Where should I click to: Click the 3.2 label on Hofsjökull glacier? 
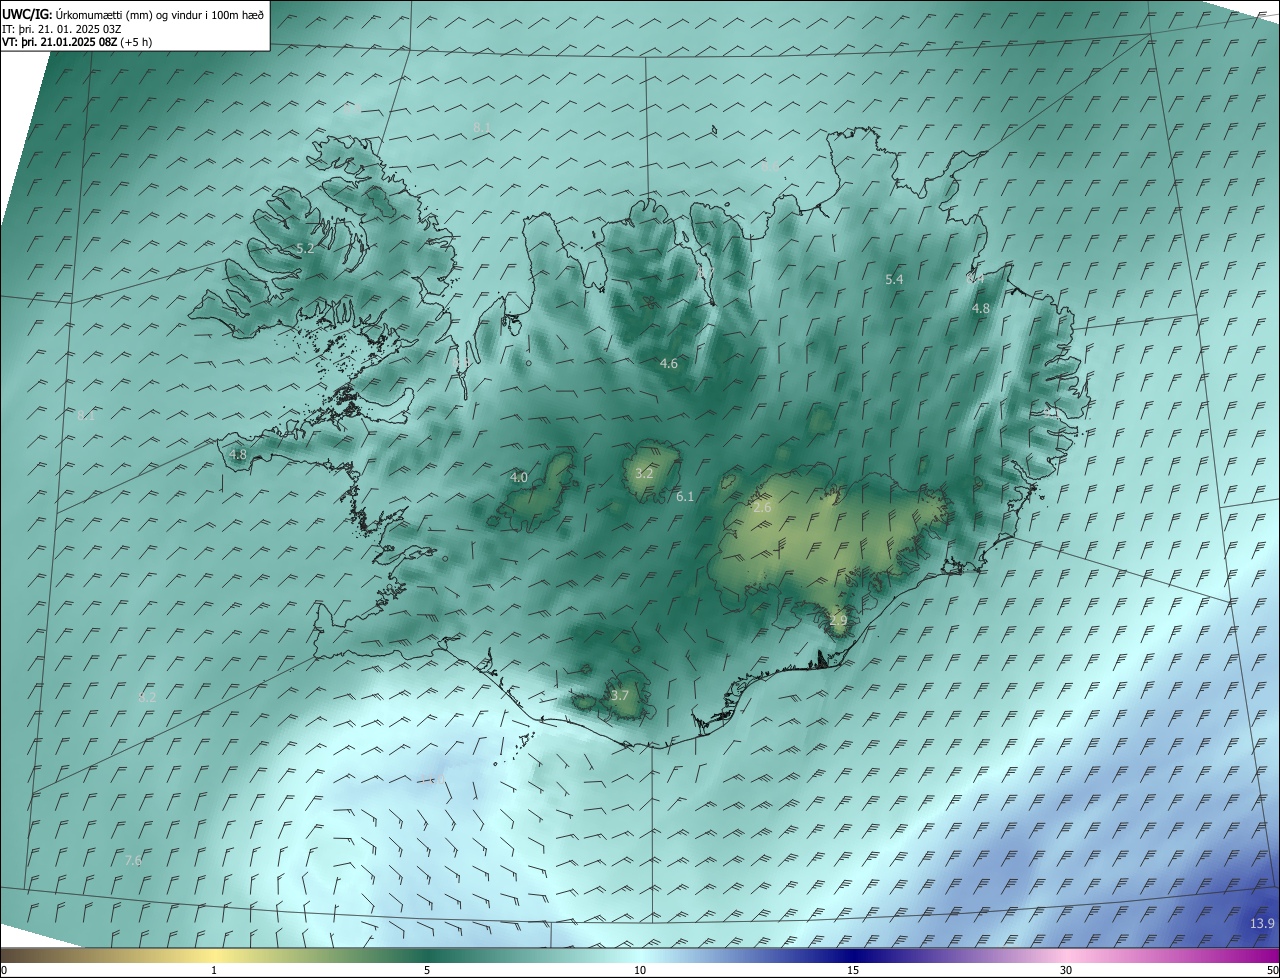point(644,474)
